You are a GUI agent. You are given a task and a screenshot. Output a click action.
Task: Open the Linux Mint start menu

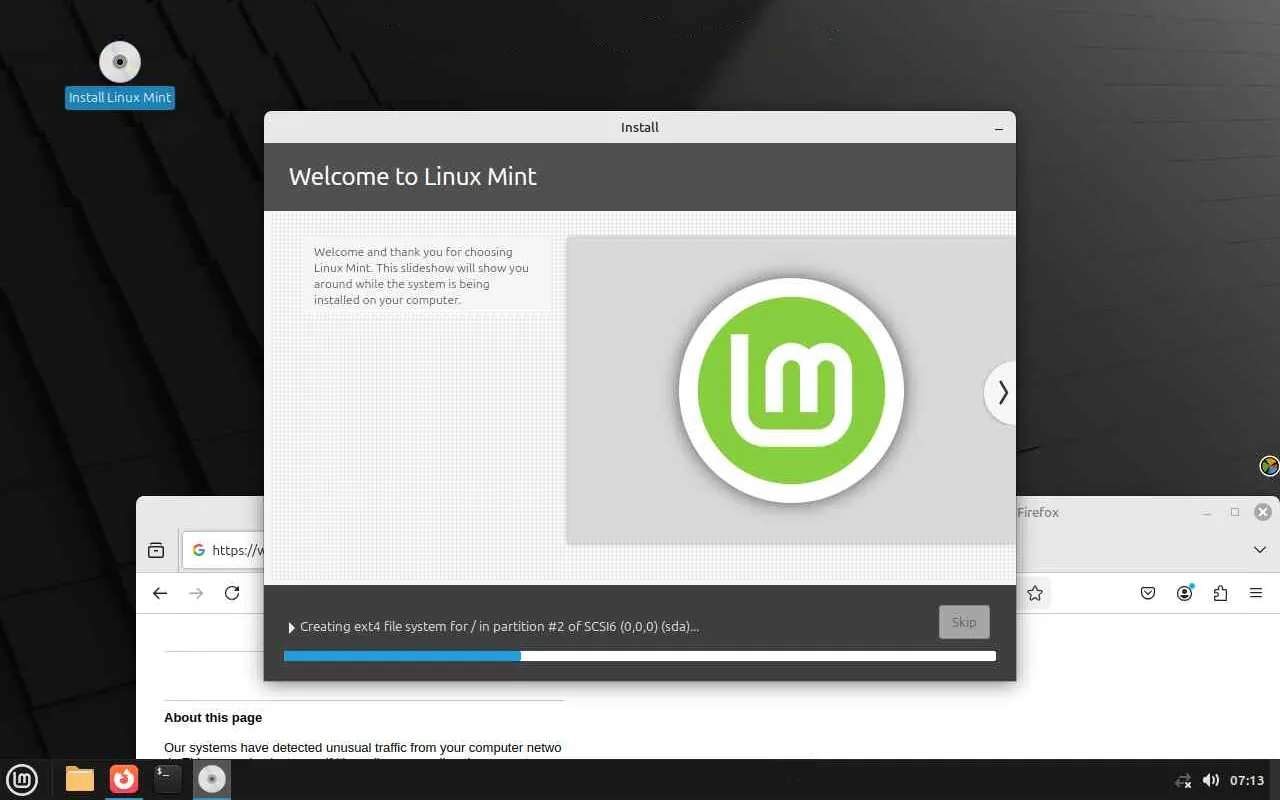22,779
